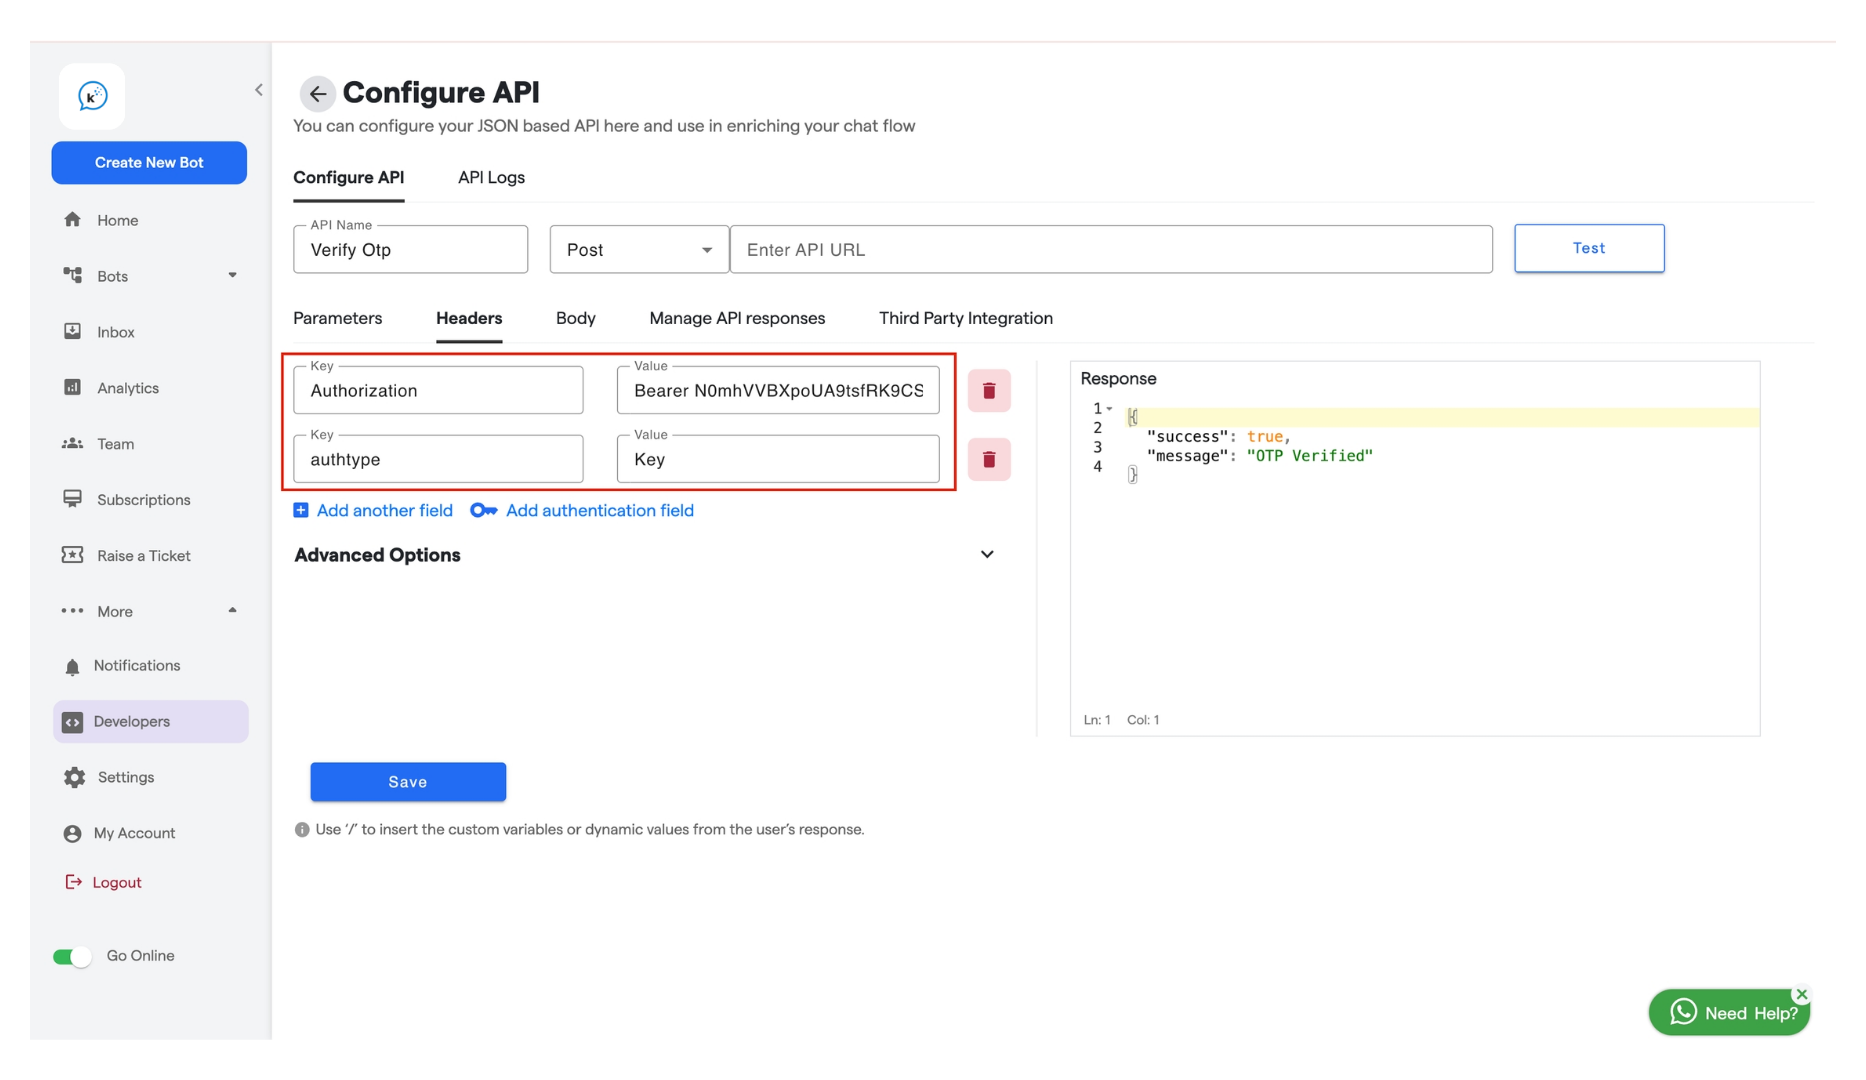Image resolution: width=1866 pixels, height=1080 pixels.
Task: Click the Analytics chart icon
Action: tap(72, 387)
